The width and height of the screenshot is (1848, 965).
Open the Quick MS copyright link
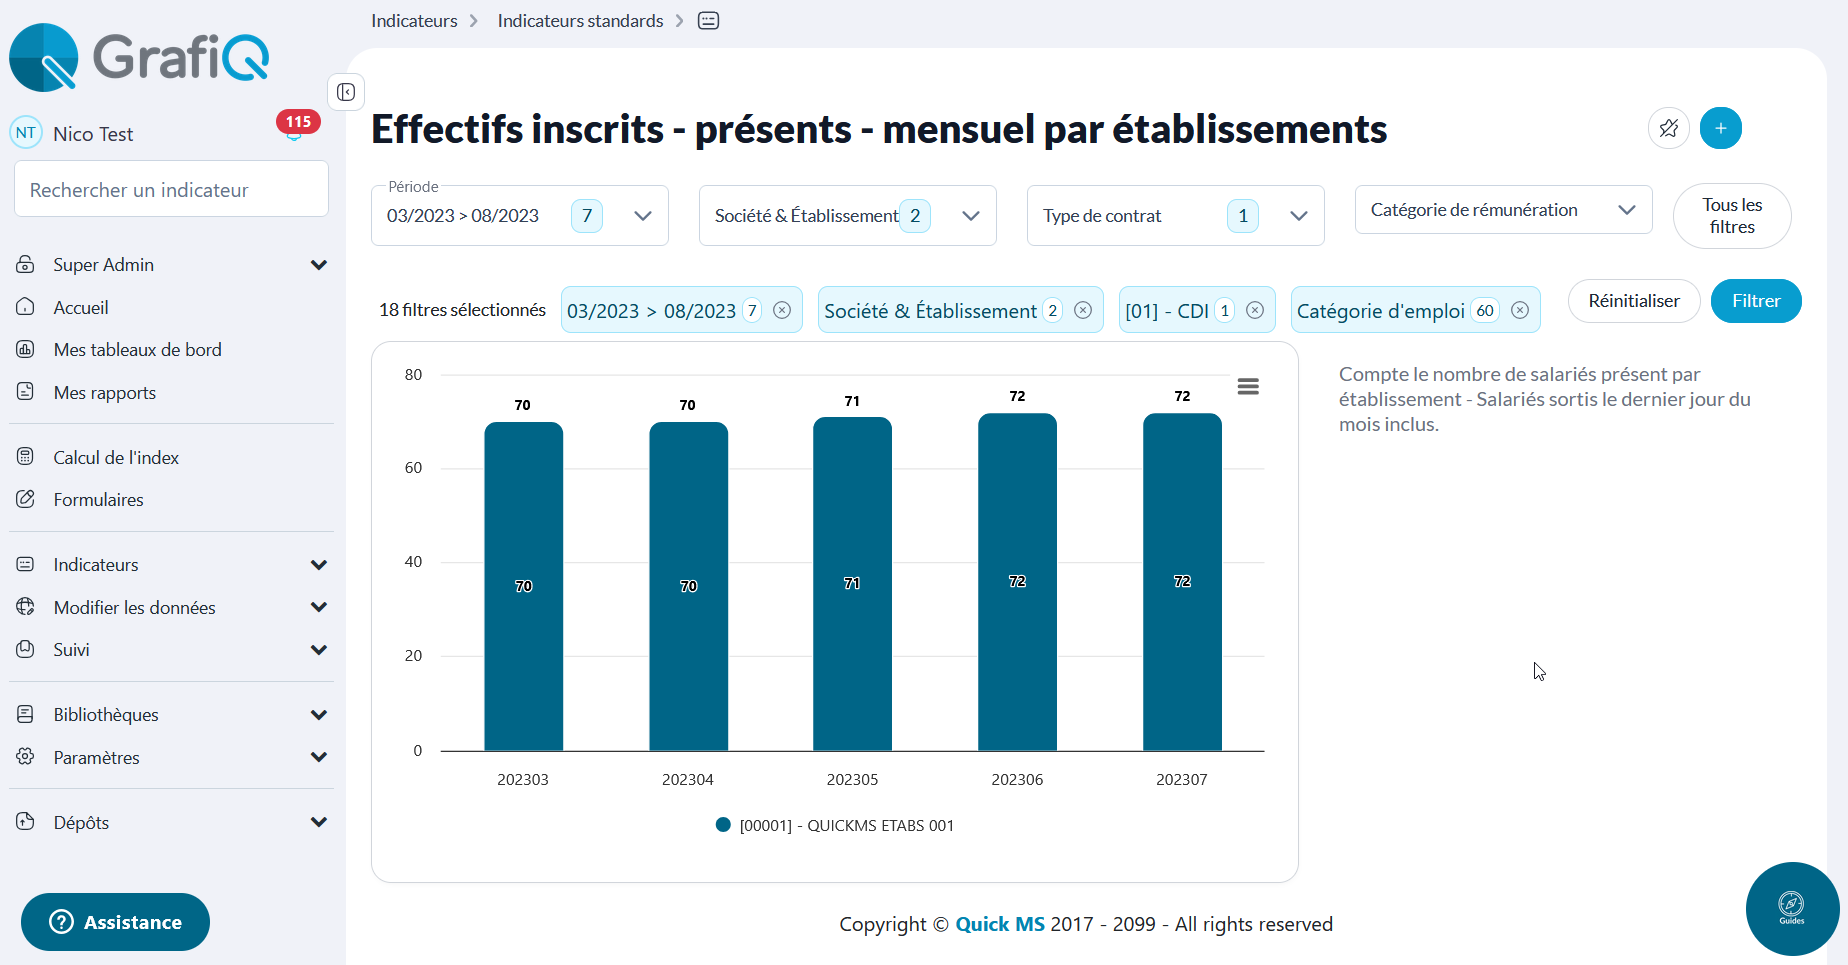[1000, 924]
